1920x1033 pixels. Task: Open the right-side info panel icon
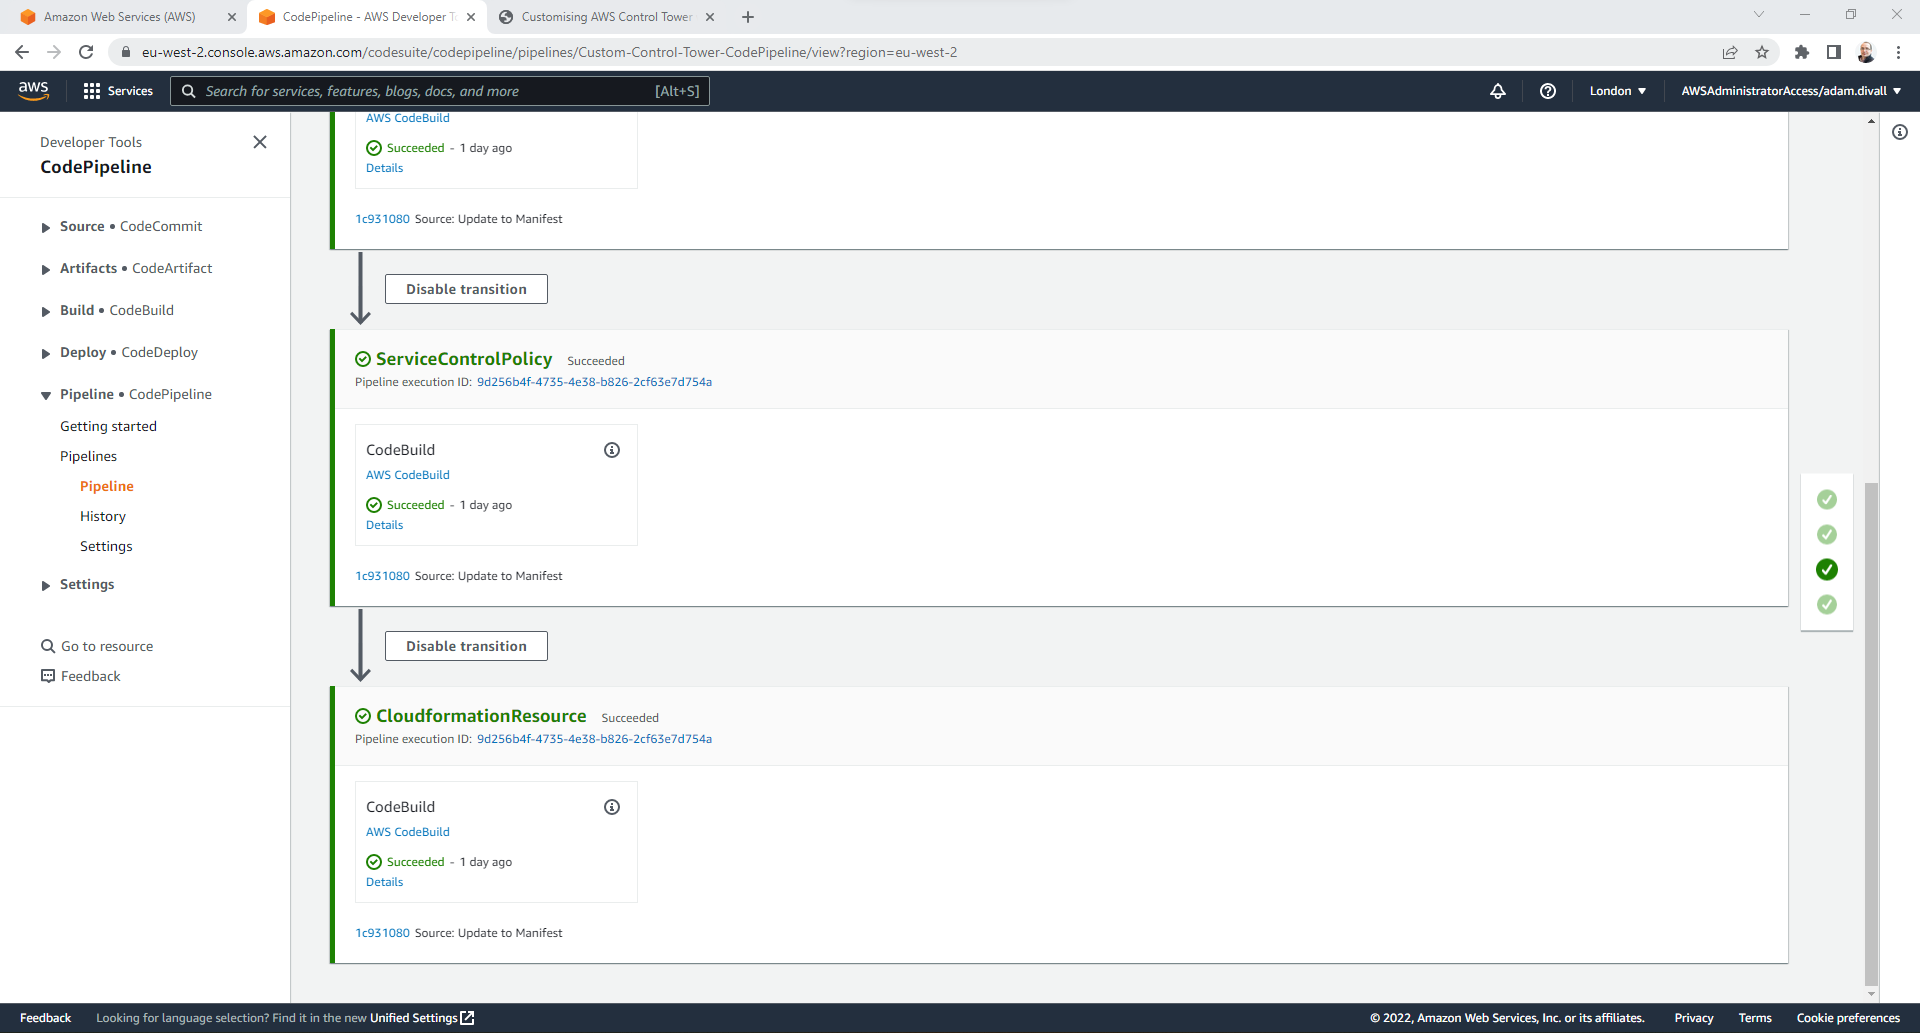1900,132
